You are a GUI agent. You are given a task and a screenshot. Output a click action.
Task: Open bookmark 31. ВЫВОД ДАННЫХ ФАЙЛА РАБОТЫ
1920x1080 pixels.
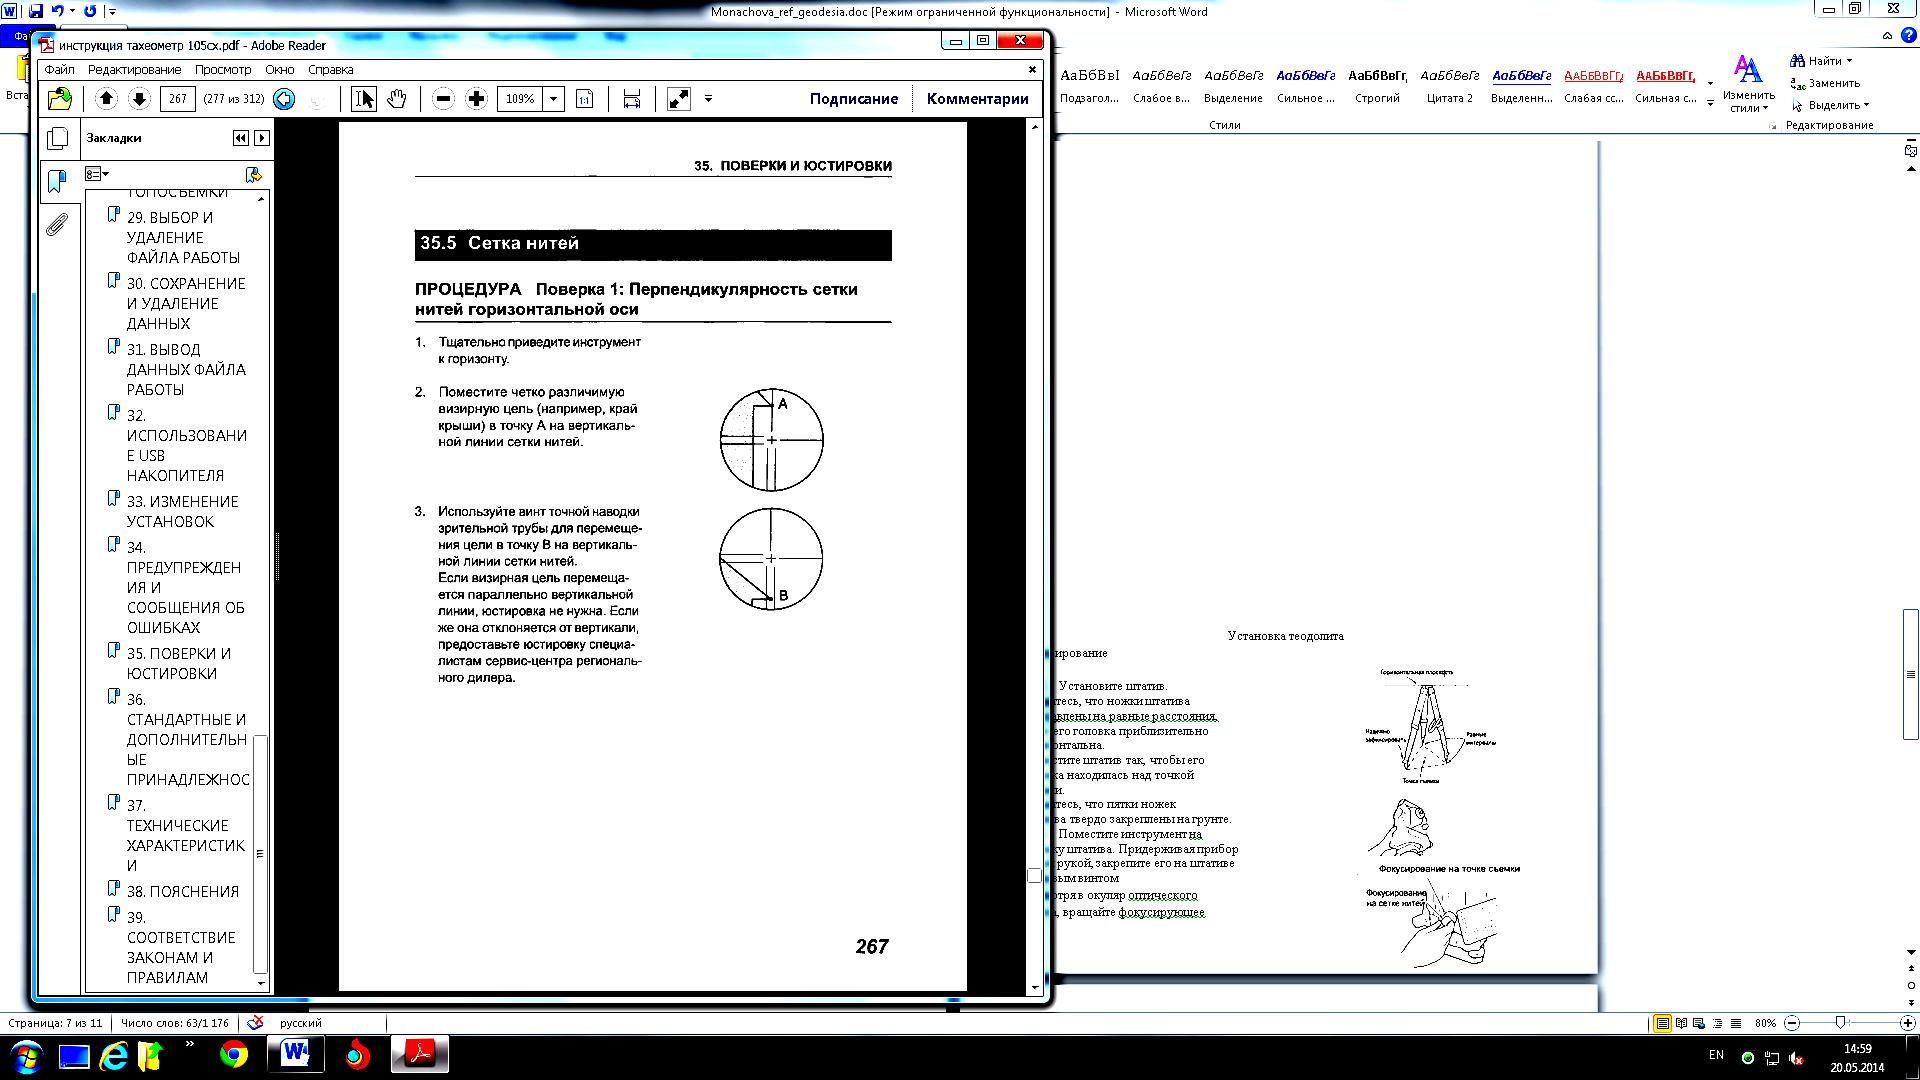[x=185, y=369]
